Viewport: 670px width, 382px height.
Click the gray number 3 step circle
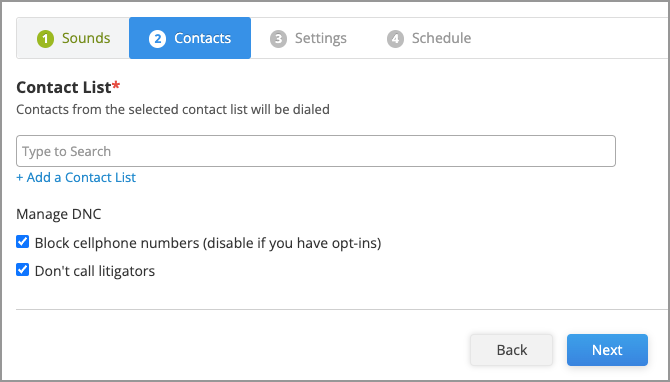[x=278, y=38]
